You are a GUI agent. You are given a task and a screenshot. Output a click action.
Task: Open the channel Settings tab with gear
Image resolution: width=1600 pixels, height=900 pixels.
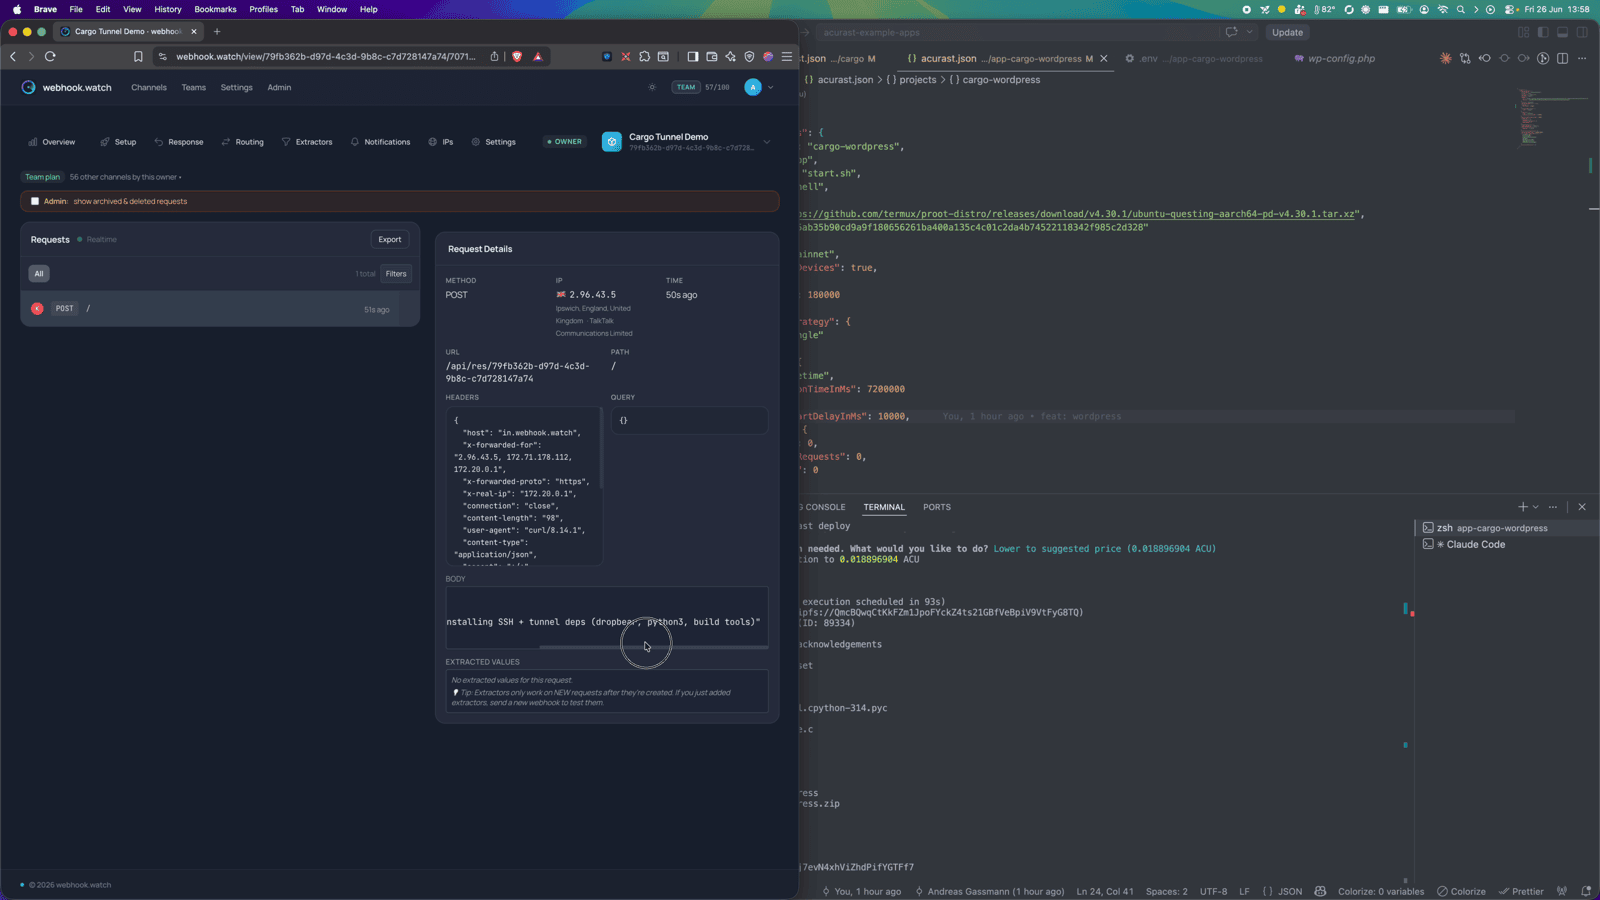coord(494,142)
